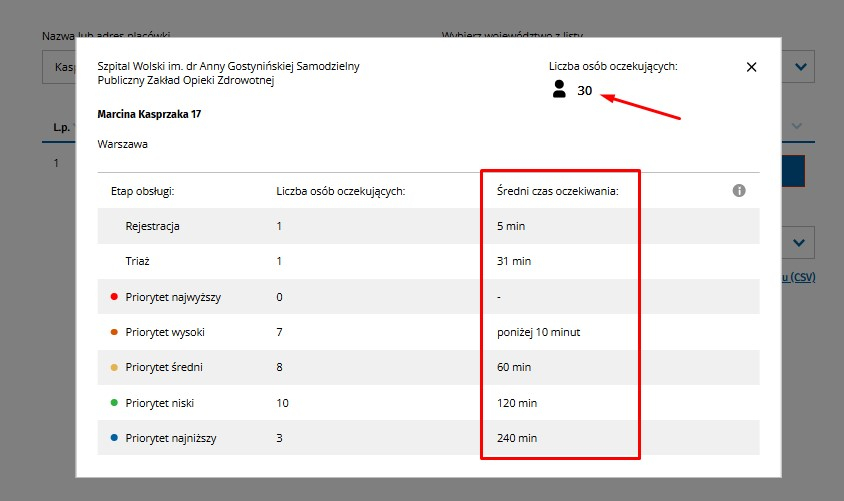Open the dropdown chevron above the CSV link
Screen dimensions: 844x501
pos(799,243)
